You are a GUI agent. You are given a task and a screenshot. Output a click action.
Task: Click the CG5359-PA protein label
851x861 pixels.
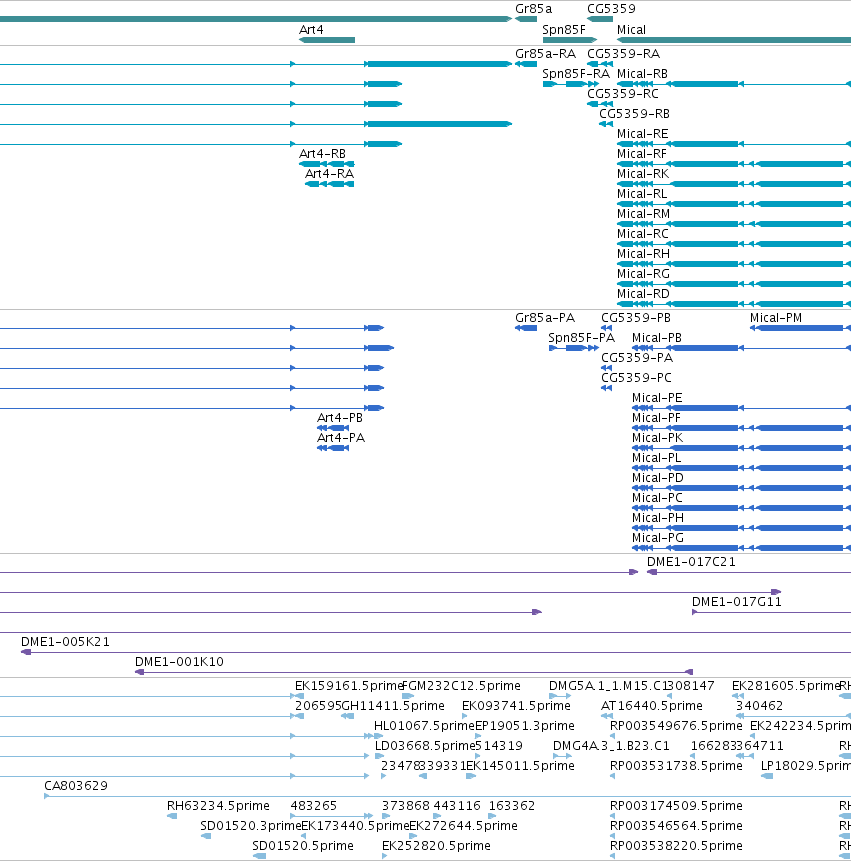[x=637, y=358]
